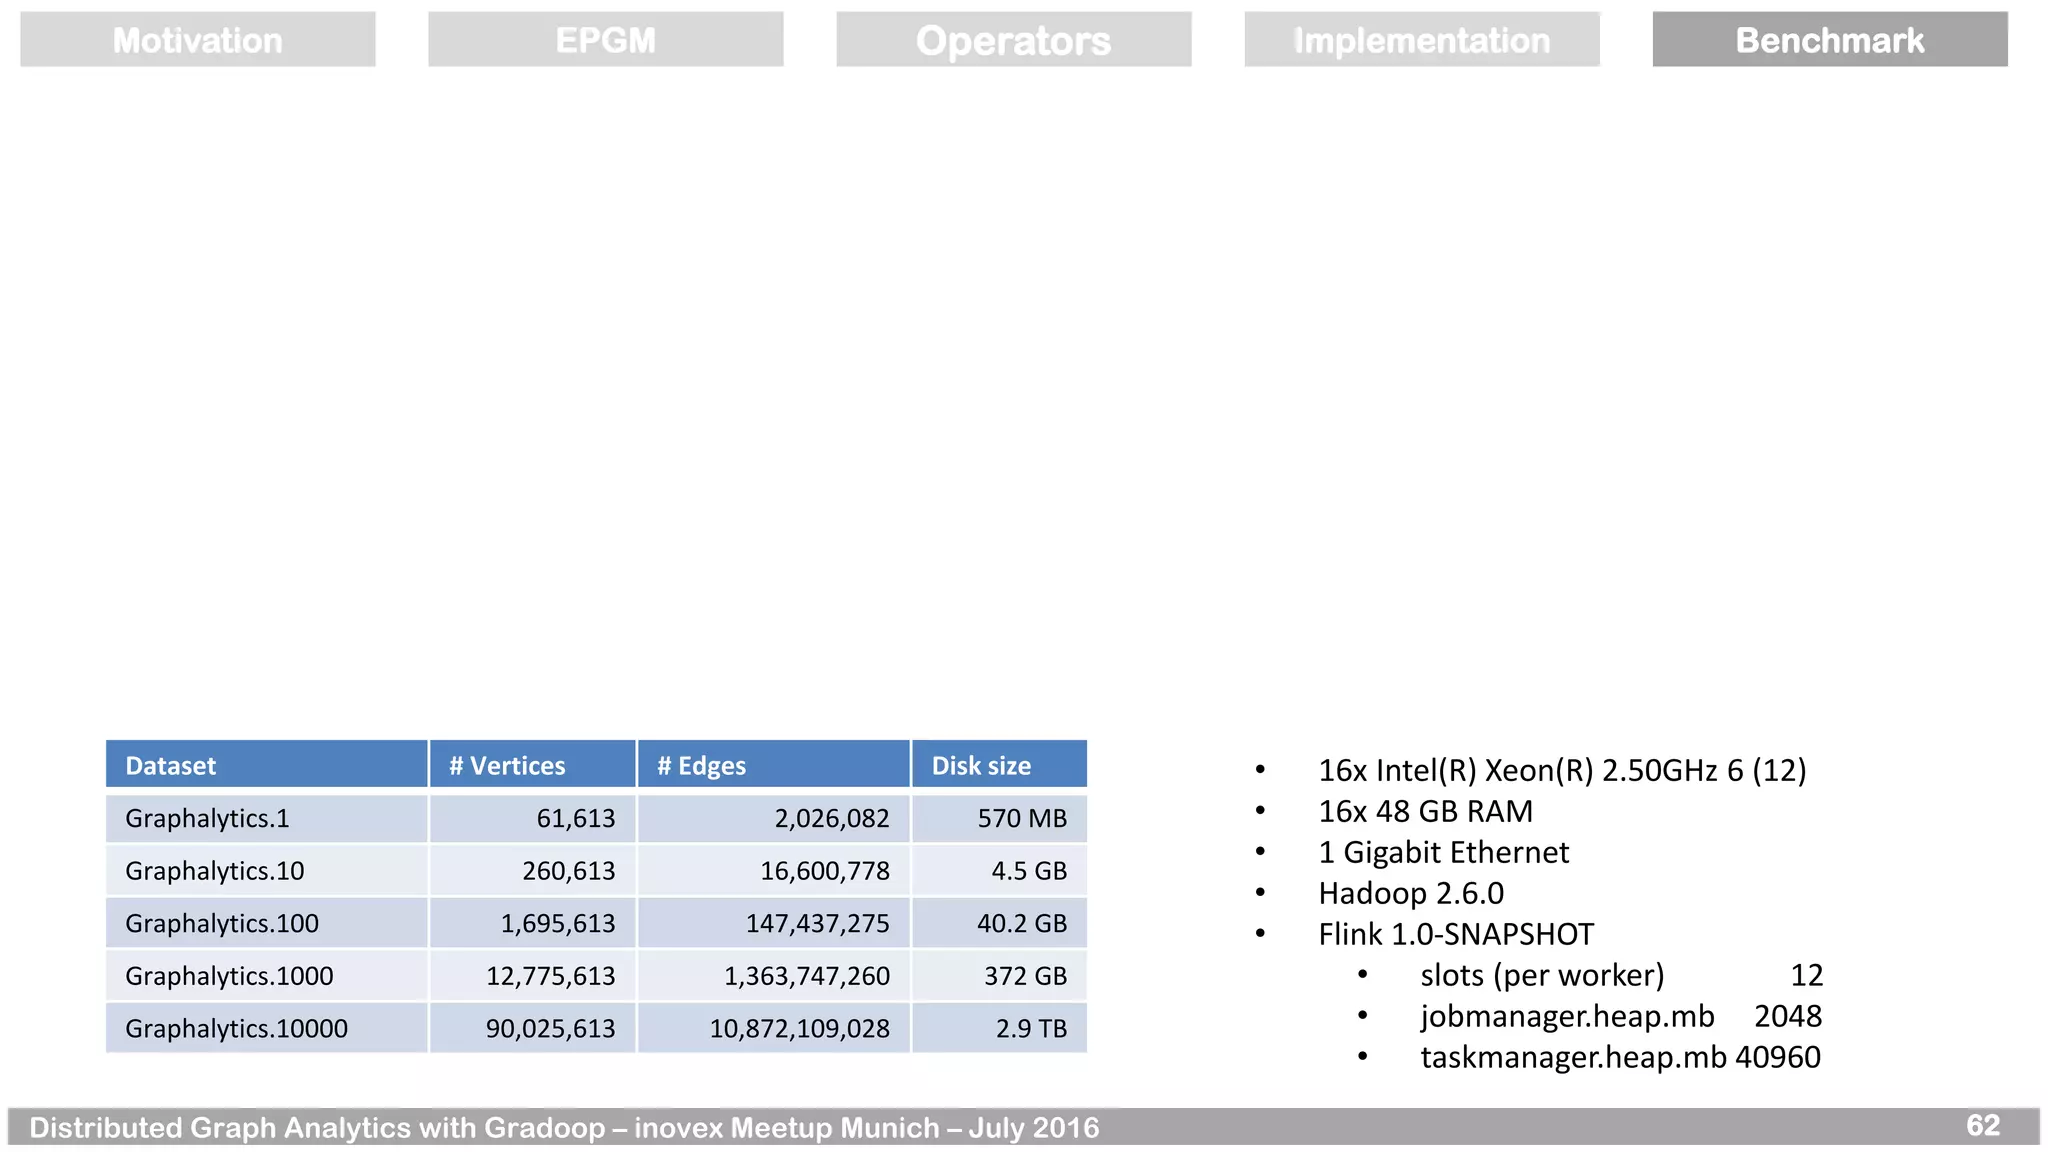Switch to the EPGM section tab

[x=606, y=40]
